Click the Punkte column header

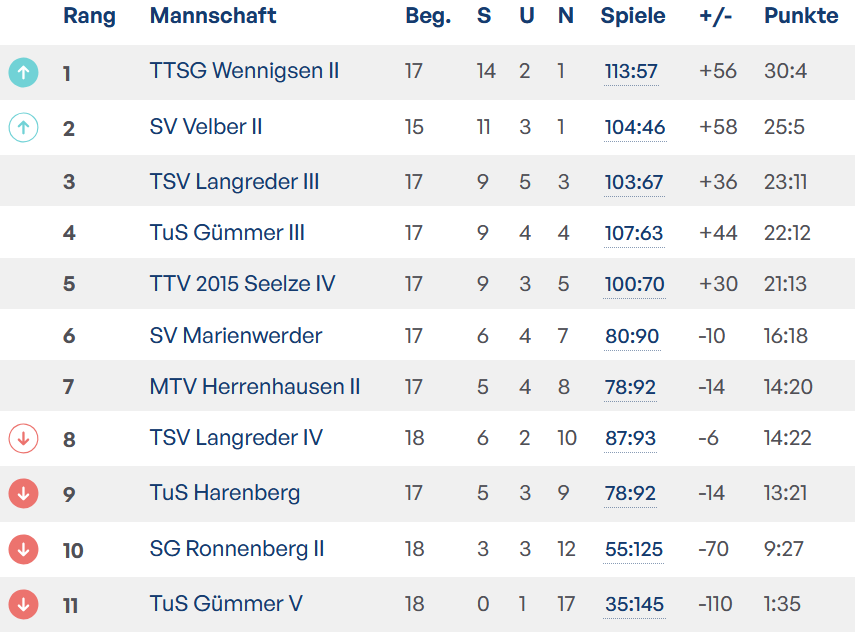[x=801, y=16]
